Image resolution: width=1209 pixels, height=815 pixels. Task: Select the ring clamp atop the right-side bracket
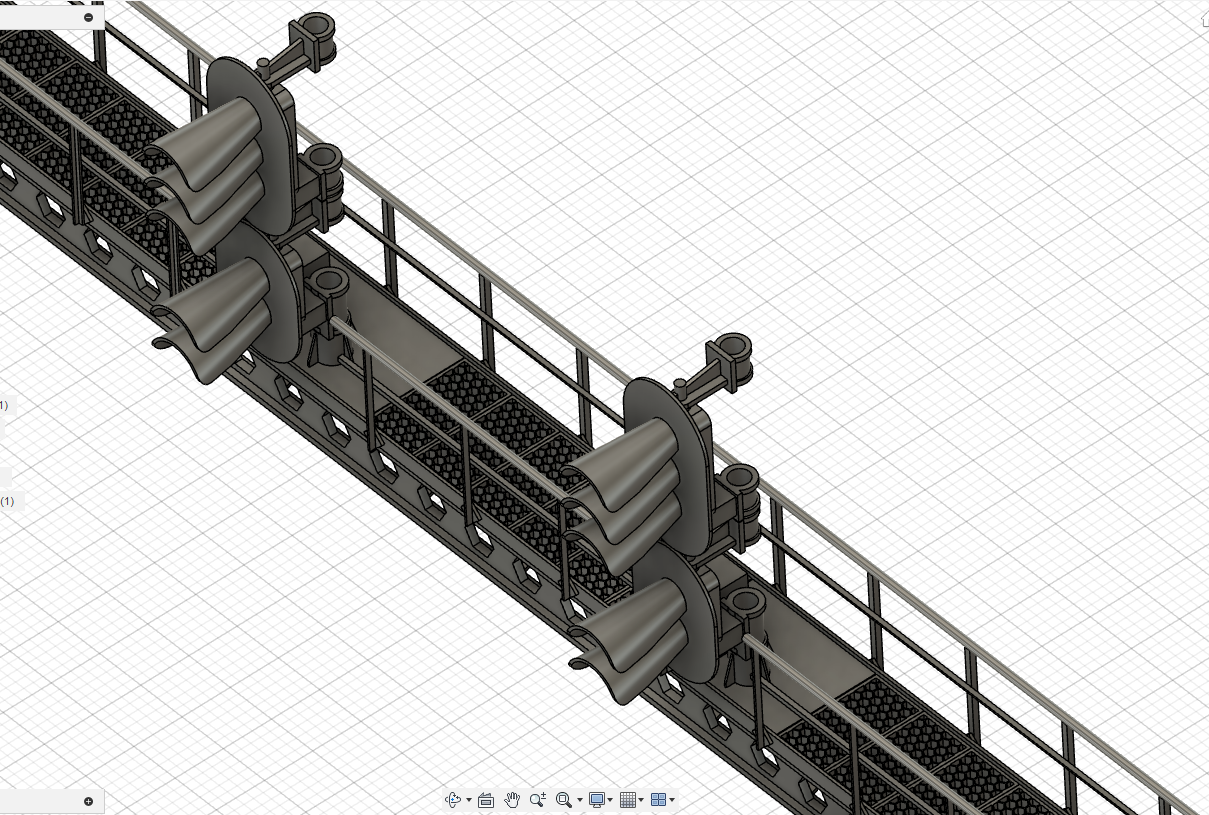[735, 348]
